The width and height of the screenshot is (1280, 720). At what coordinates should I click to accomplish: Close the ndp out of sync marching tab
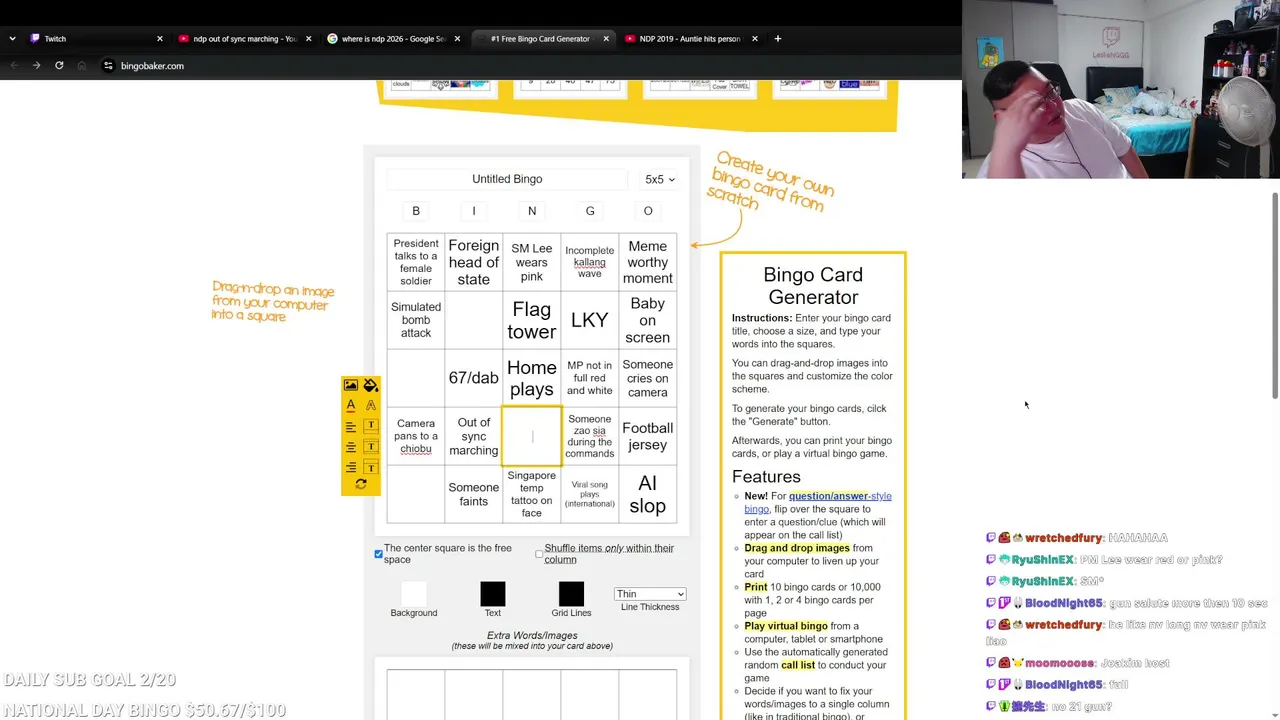point(308,39)
